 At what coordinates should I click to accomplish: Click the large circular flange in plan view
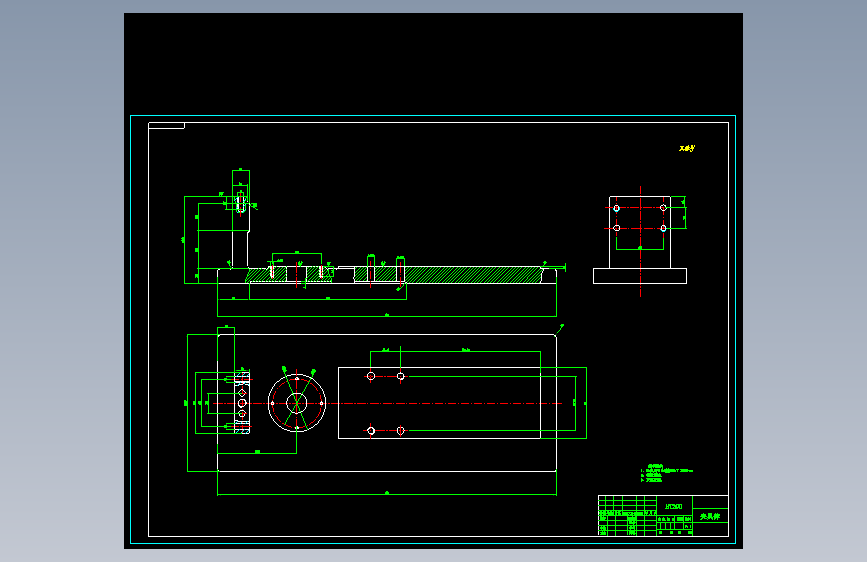pos(297,403)
